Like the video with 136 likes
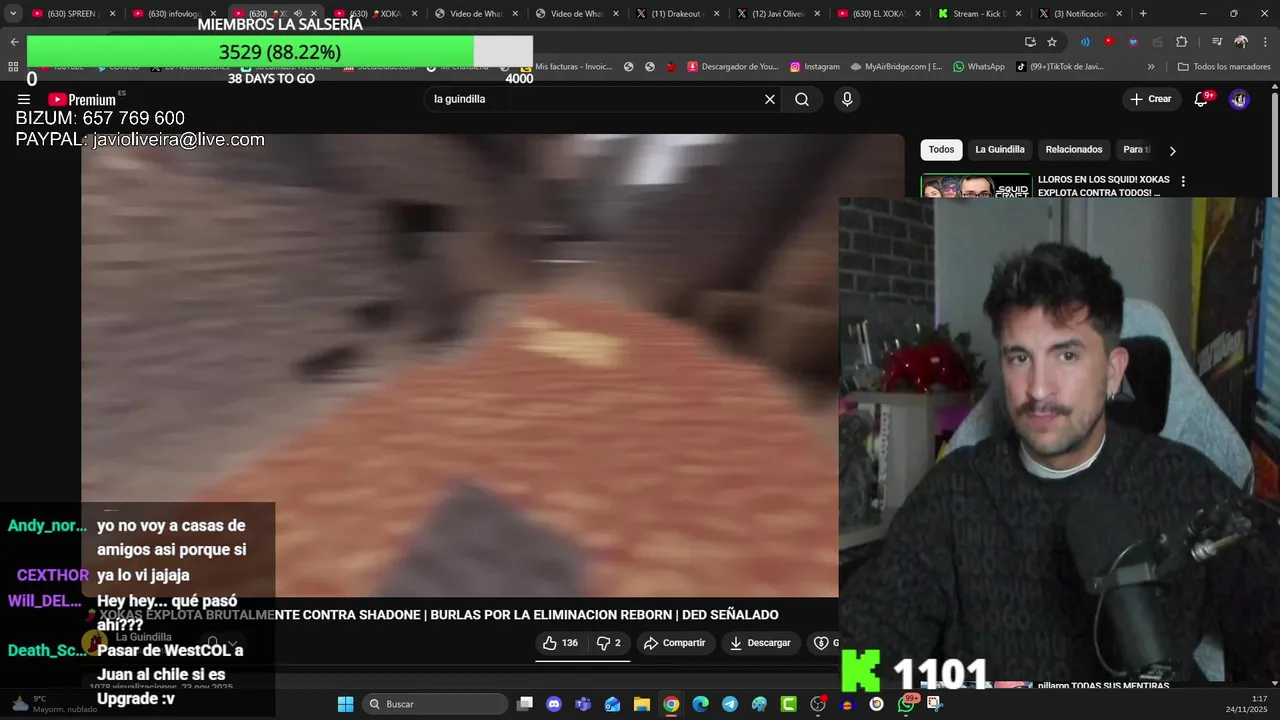 pos(561,643)
